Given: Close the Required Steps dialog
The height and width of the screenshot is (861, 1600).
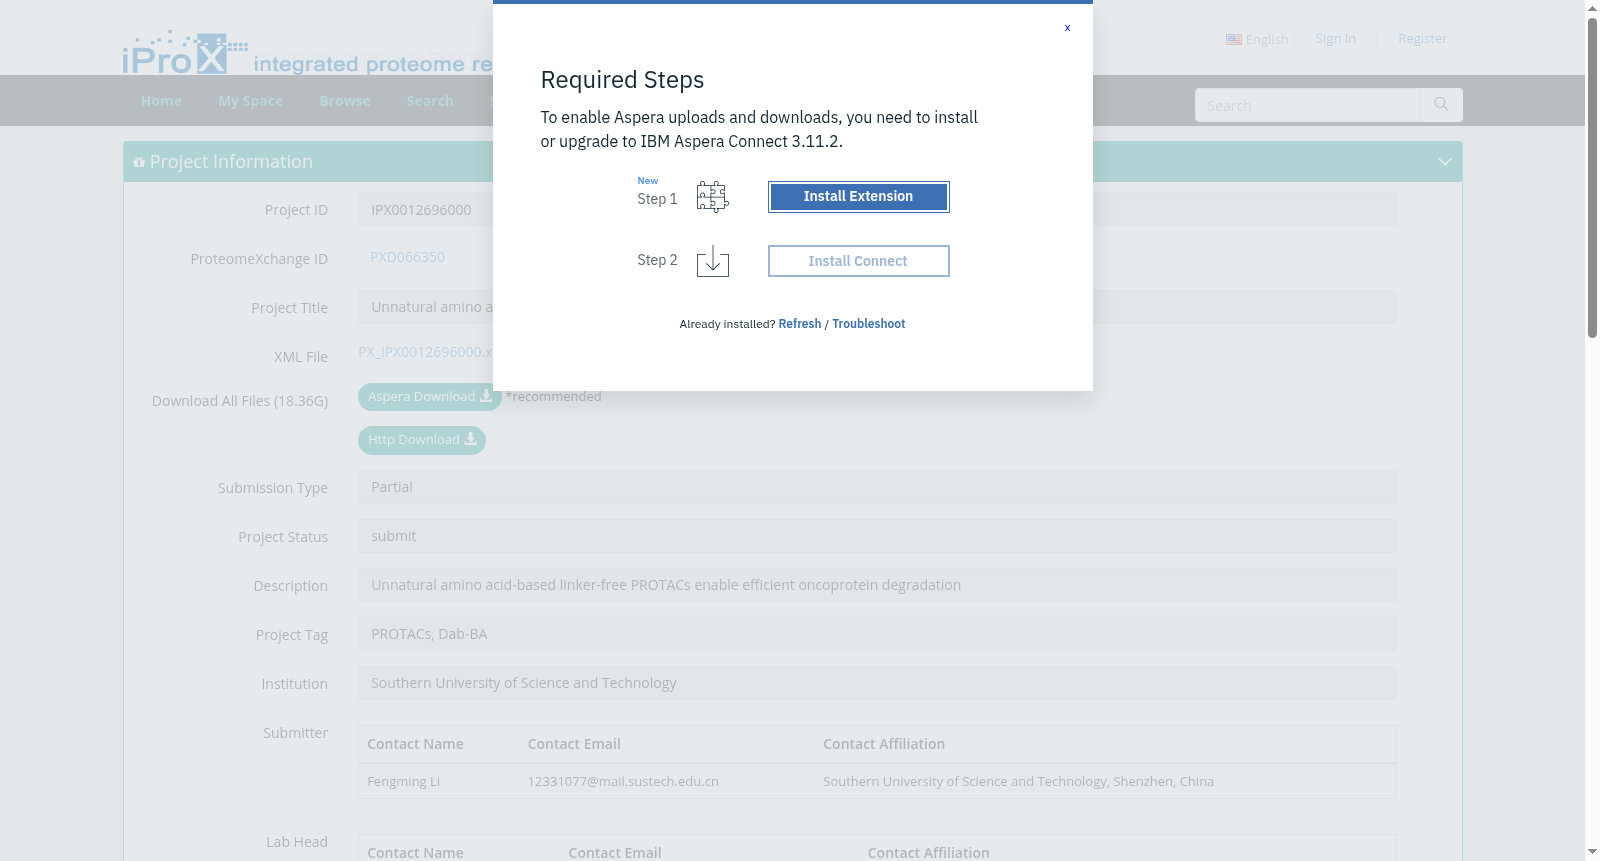Looking at the screenshot, I should pyautogui.click(x=1067, y=28).
